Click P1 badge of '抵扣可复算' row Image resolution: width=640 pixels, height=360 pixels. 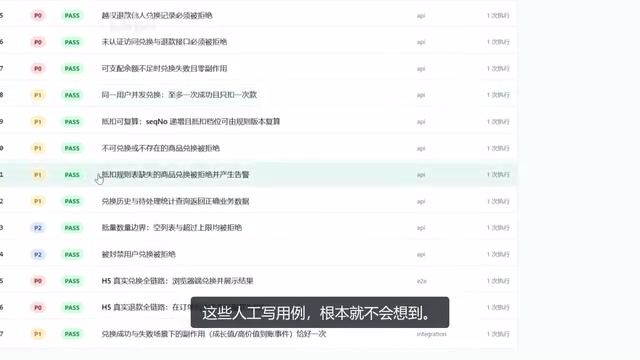(38, 122)
